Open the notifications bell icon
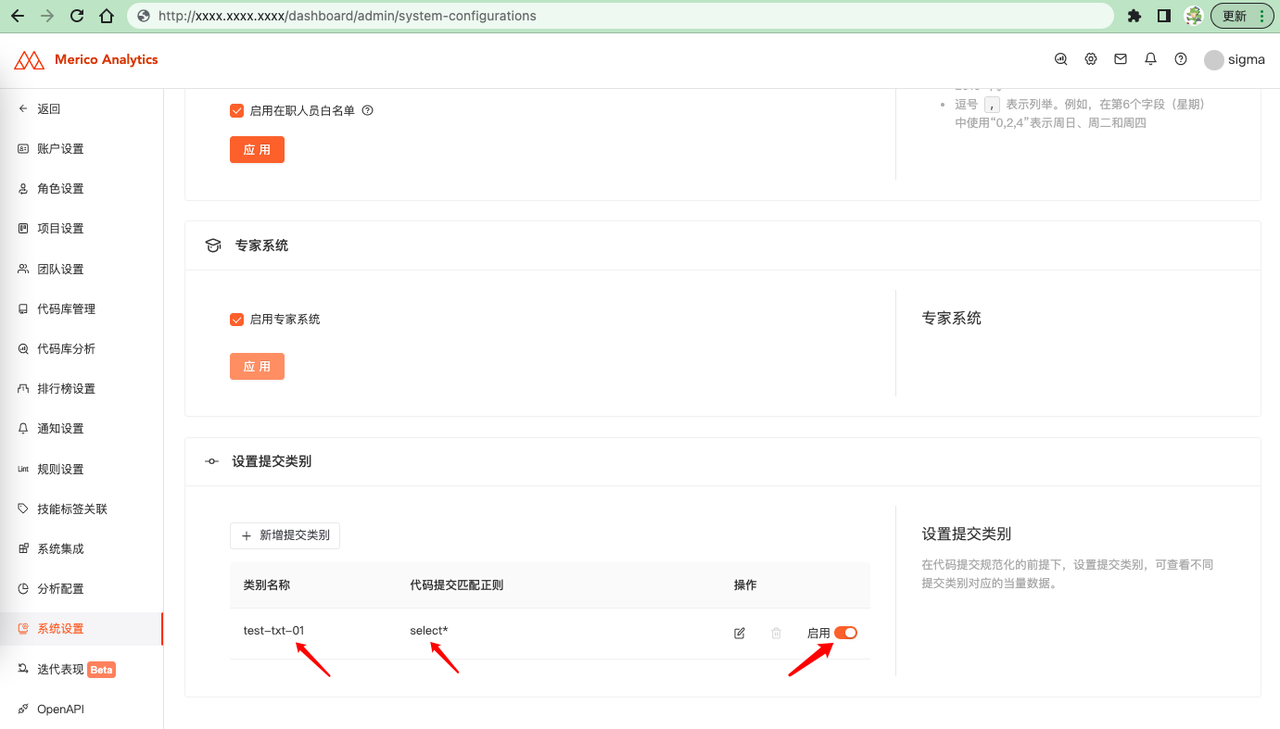Viewport: 1280px width, 729px height. pyautogui.click(x=1151, y=60)
